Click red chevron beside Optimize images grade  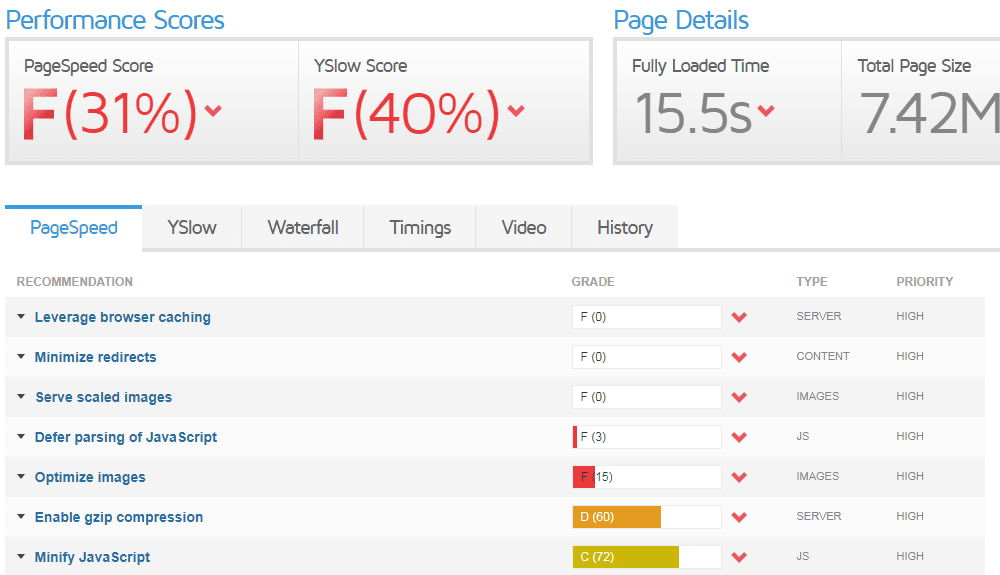click(740, 477)
